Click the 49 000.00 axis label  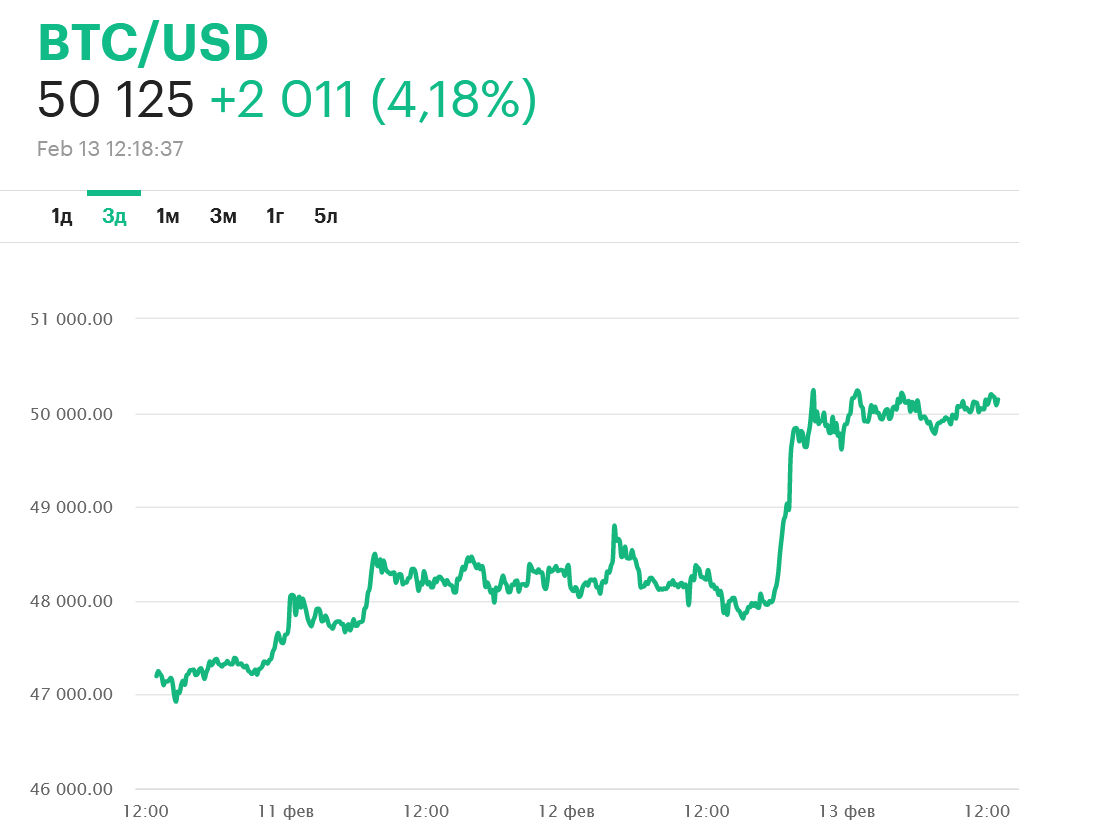tap(71, 508)
